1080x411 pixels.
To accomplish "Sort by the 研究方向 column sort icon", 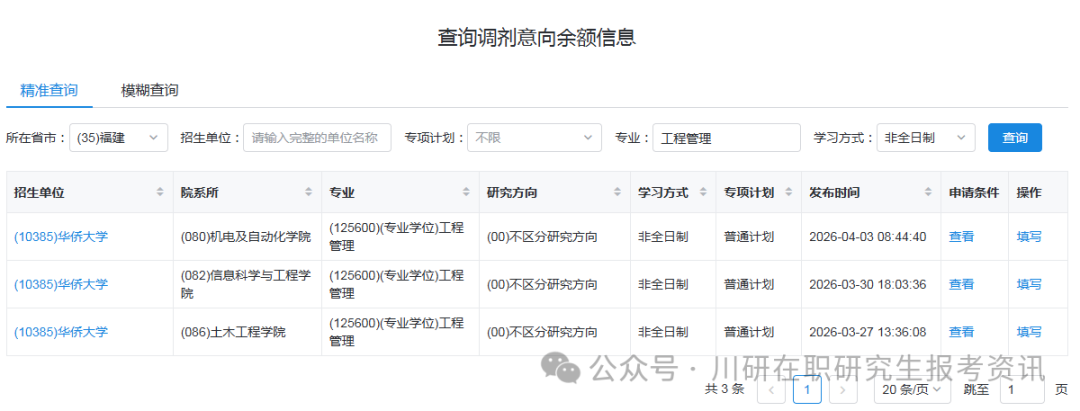I will (x=617, y=192).
